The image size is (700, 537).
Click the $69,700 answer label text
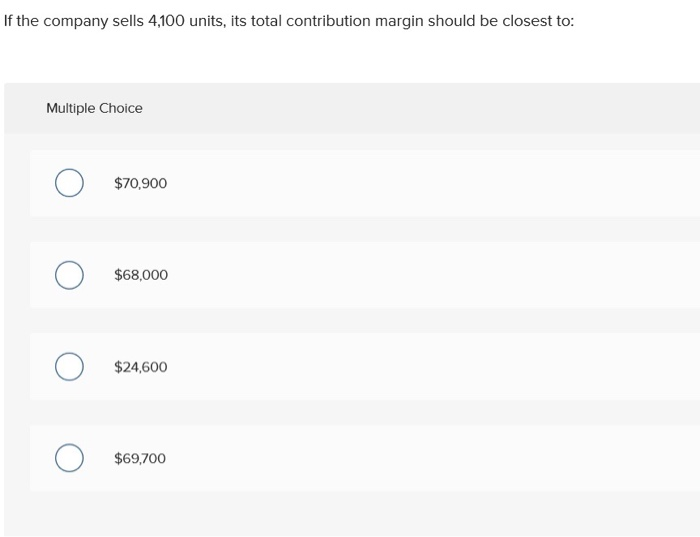pyautogui.click(x=140, y=458)
